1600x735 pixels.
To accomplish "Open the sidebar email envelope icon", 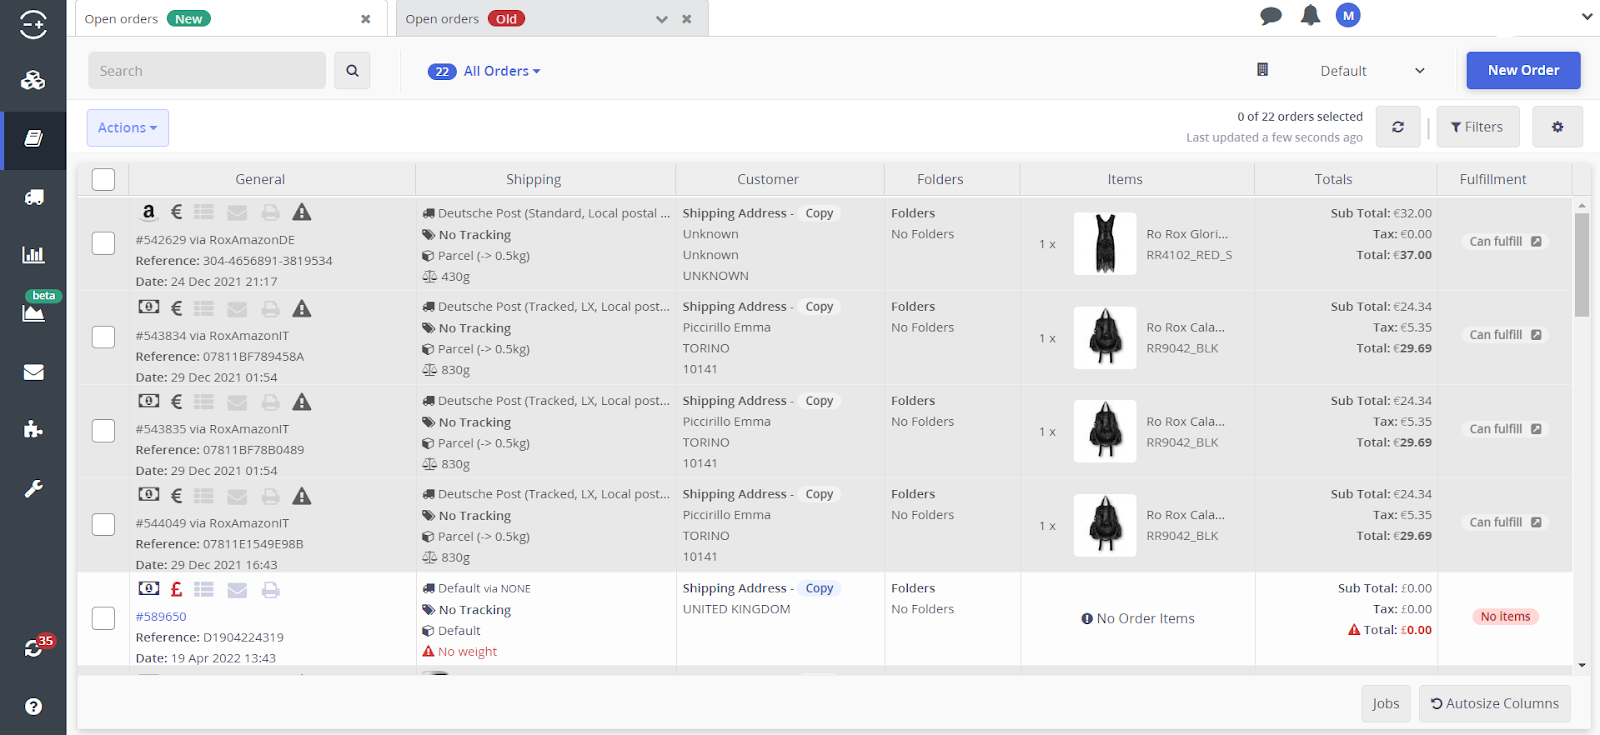I will pyautogui.click(x=33, y=372).
